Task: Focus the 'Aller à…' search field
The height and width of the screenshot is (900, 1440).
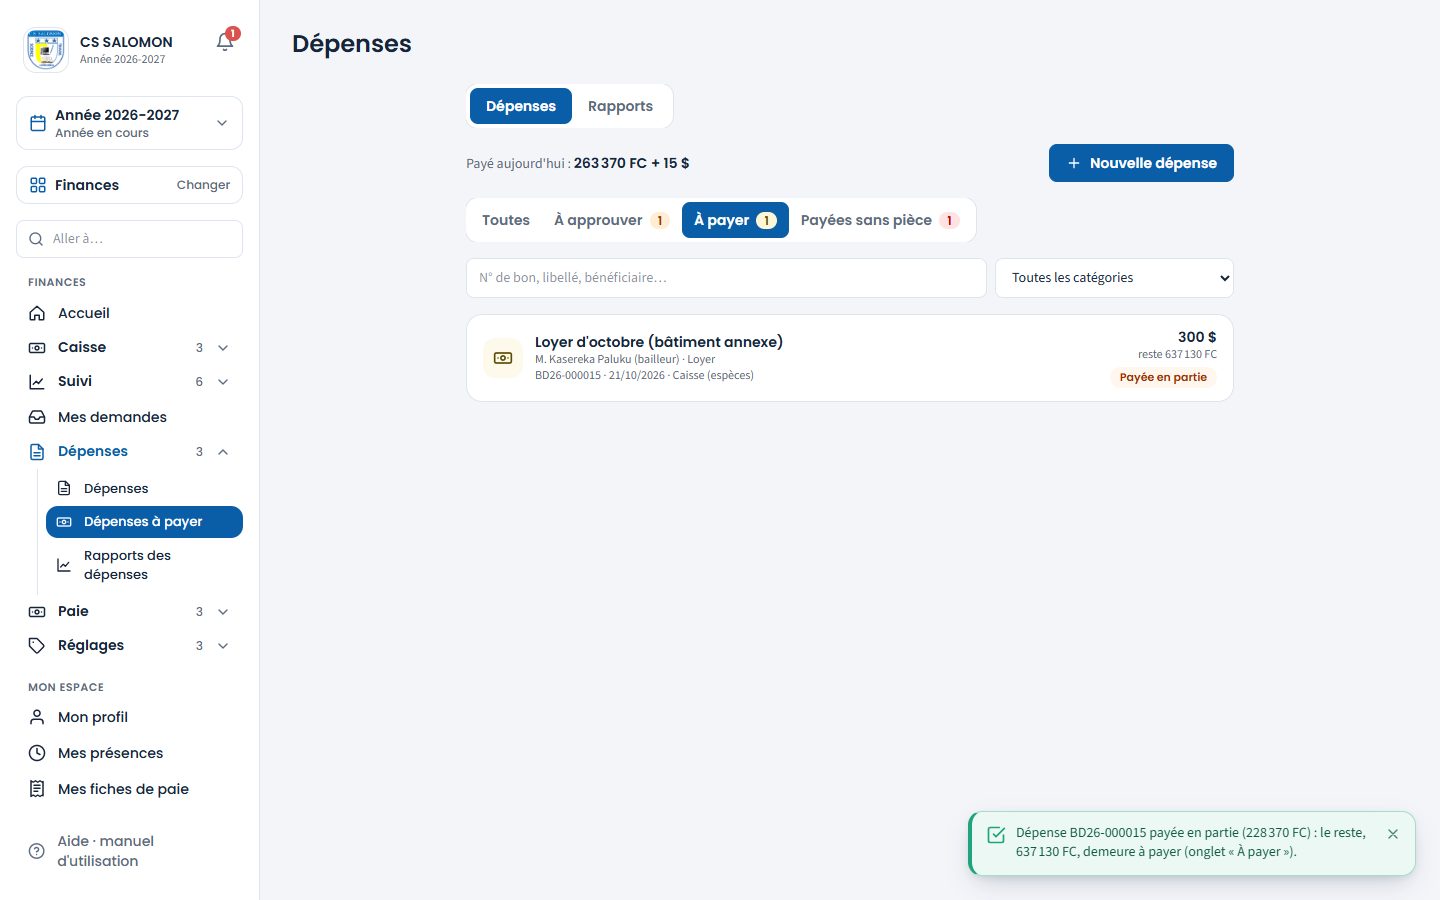Action: click(129, 239)
